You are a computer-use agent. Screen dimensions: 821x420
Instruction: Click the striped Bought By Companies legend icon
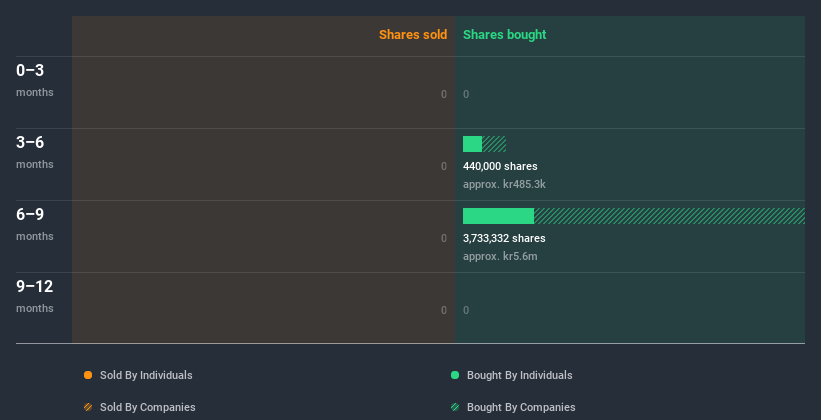(455, 407)
